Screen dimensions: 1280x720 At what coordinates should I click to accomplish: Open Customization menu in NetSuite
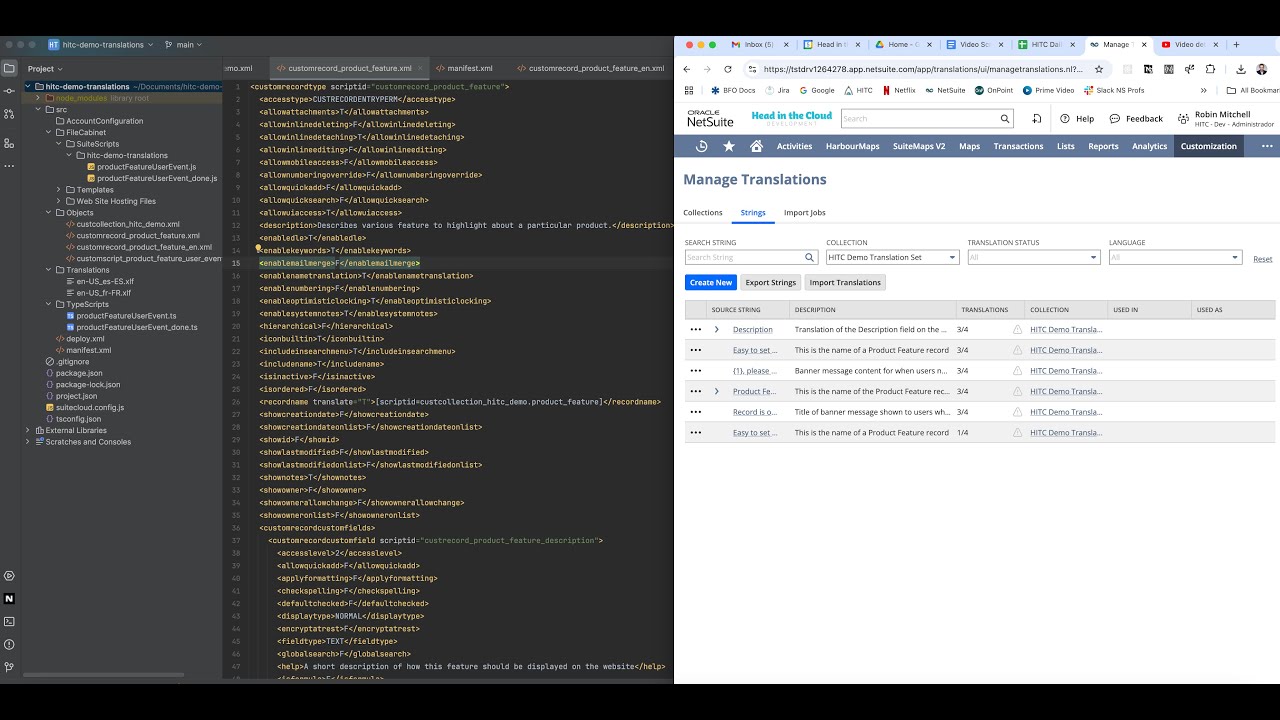coord(1208,146)
